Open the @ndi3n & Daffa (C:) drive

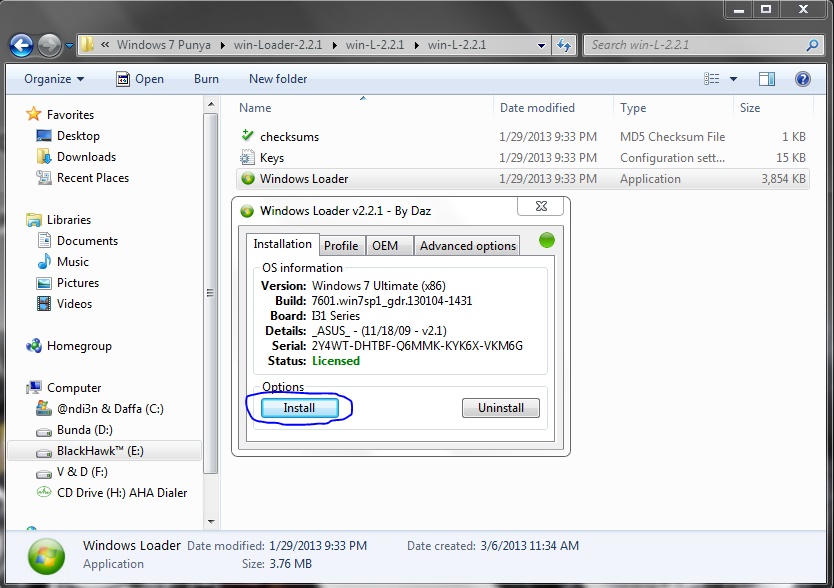(x=110, y=409)
